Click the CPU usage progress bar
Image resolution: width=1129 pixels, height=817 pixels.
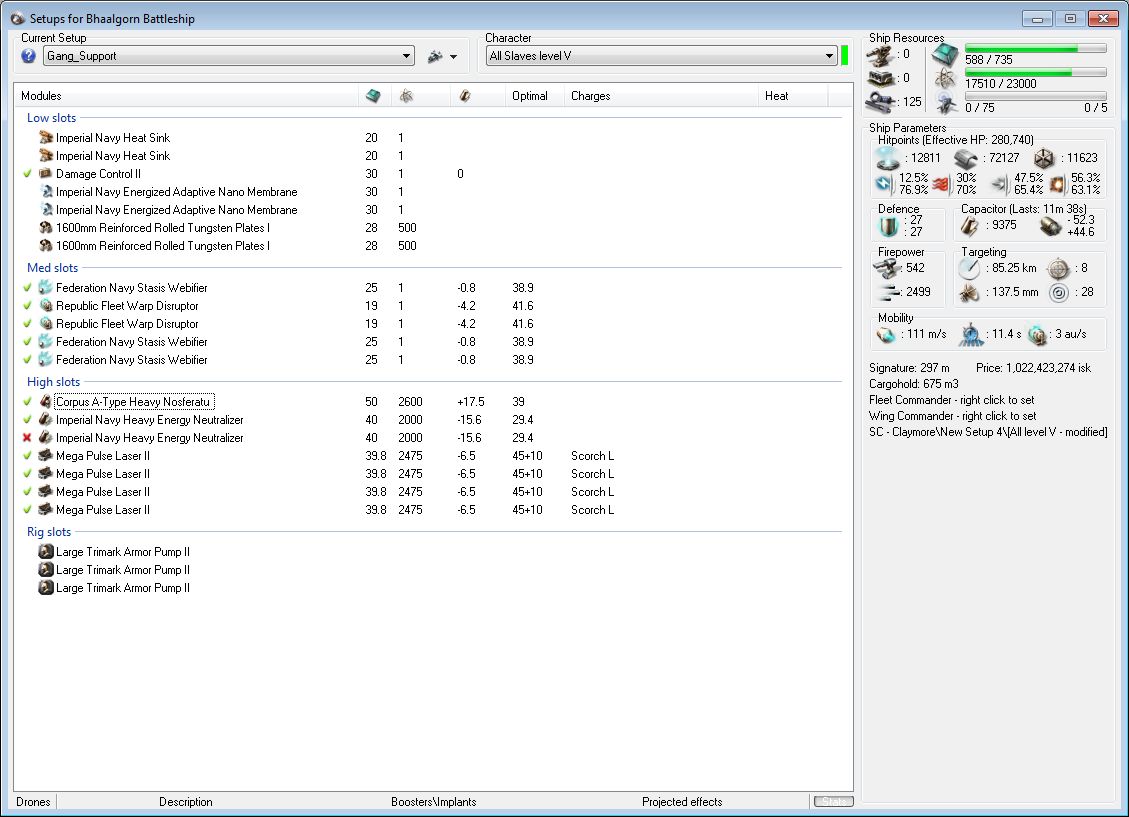click(1035, 48)
